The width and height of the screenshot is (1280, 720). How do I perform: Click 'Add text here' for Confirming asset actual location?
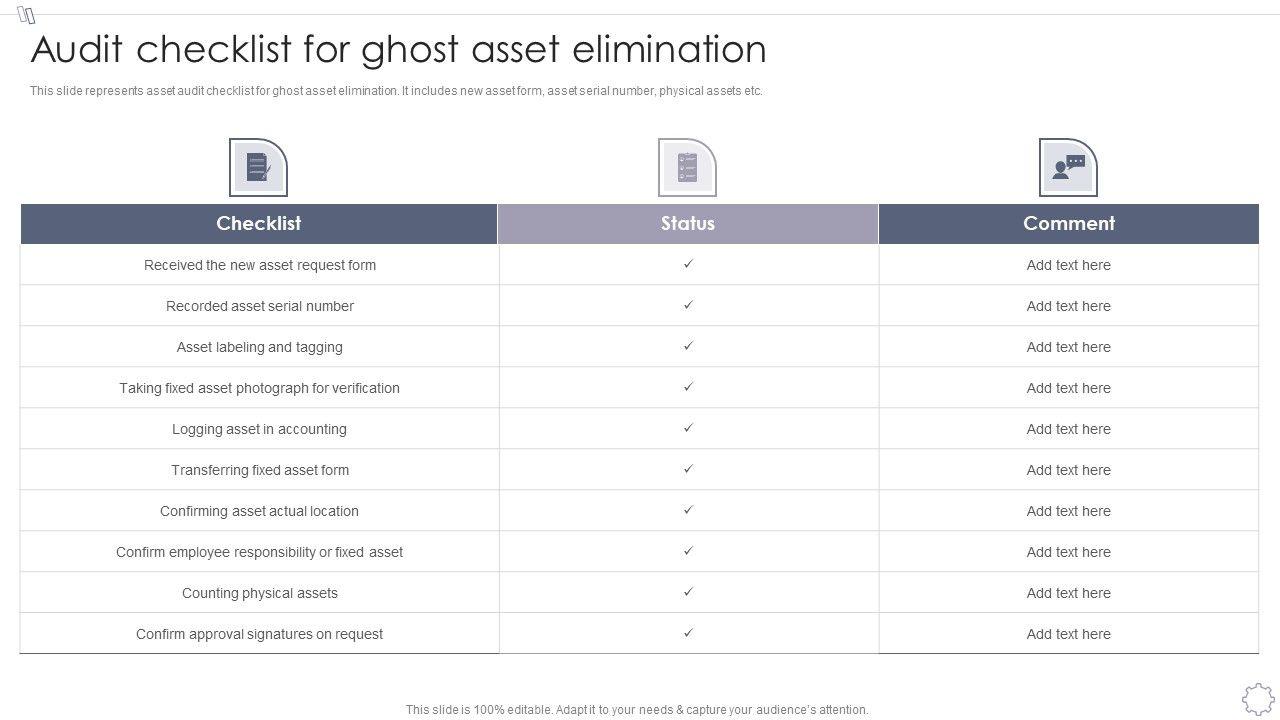(1068, 511)
